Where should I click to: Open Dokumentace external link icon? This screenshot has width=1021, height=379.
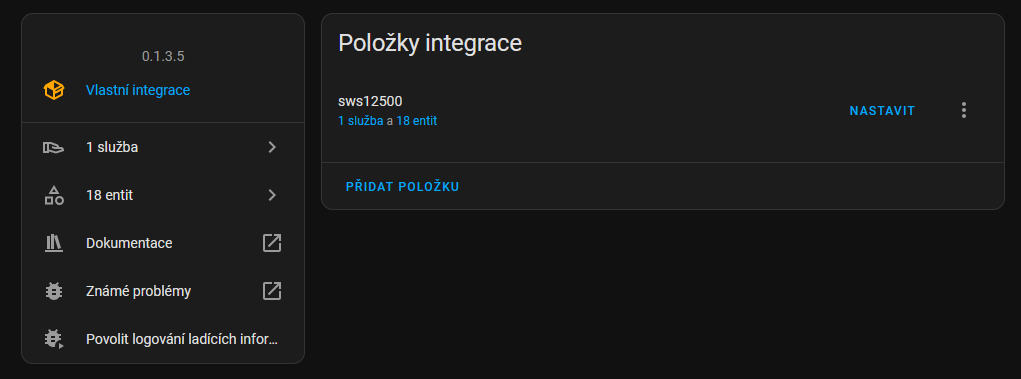272,243
